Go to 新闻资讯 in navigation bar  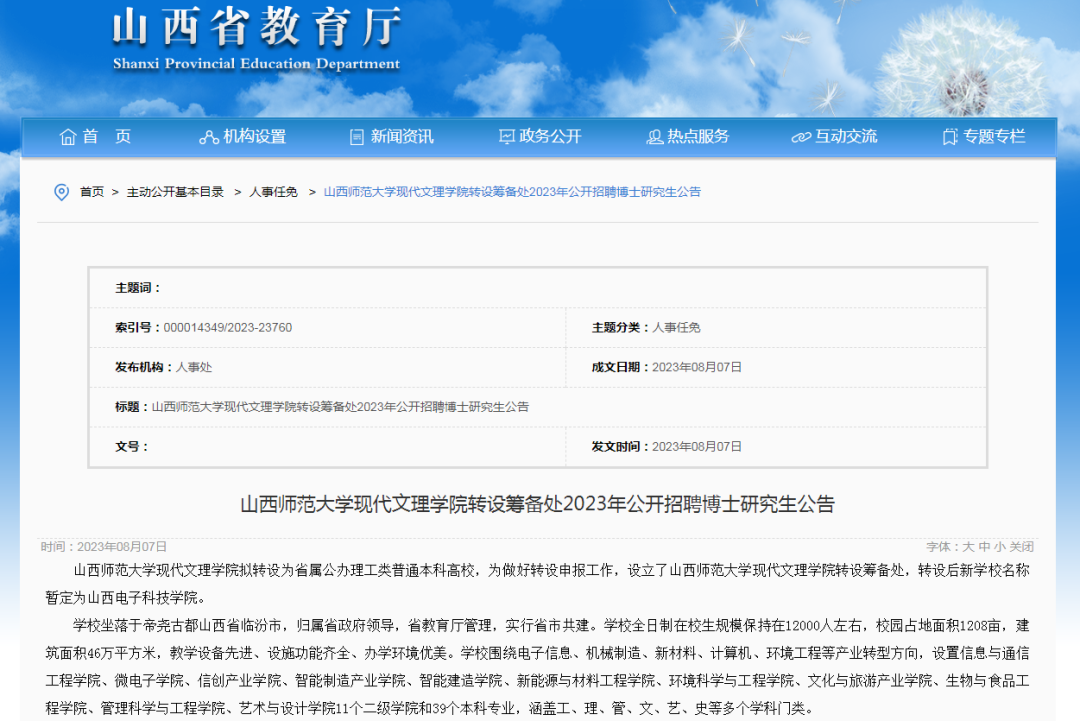402,137
